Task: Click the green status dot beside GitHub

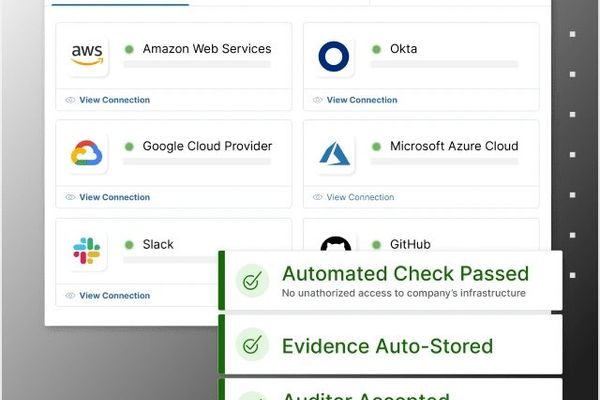Action: 377,245
